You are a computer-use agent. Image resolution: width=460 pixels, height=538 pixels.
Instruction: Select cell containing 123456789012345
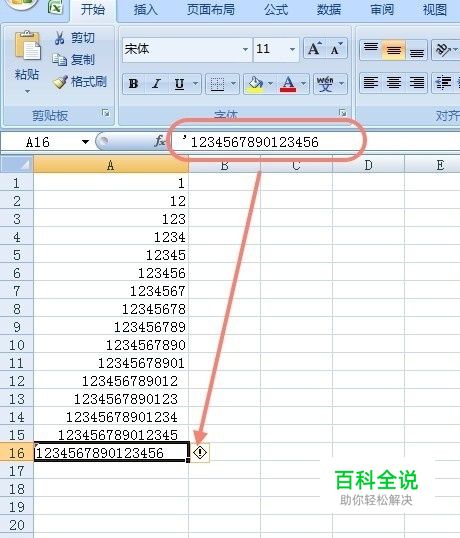point(111,435)
